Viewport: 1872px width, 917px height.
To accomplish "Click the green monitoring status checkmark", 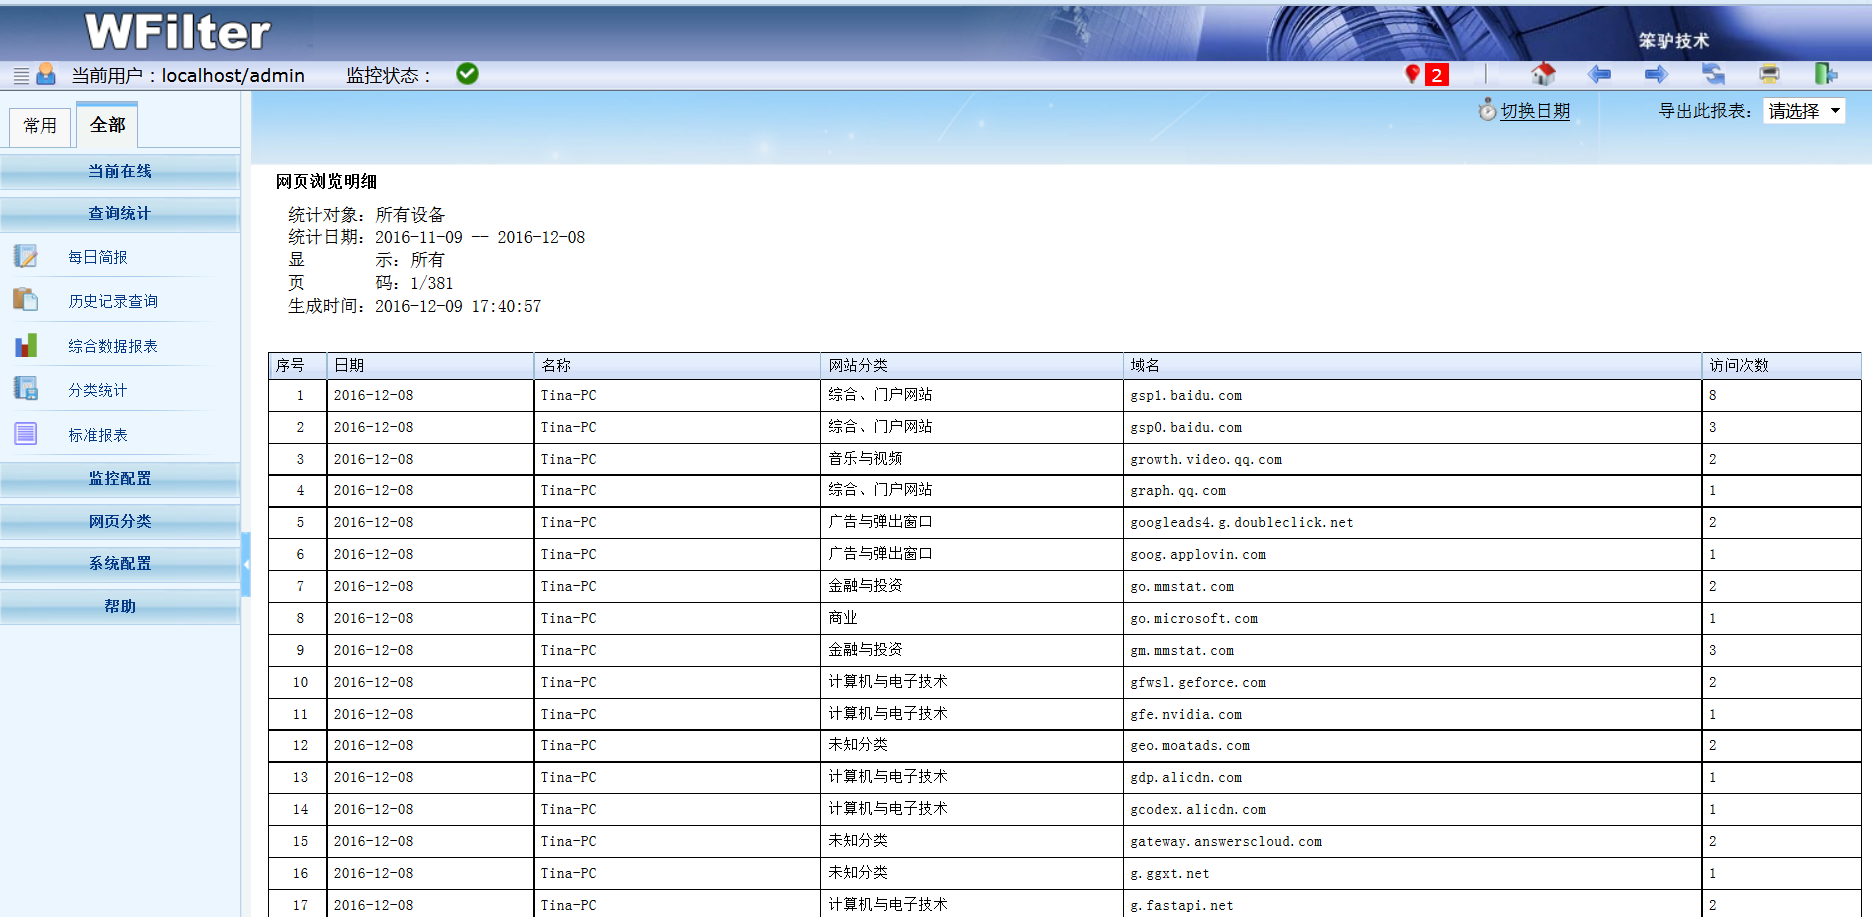I will (x=467, y=74).
